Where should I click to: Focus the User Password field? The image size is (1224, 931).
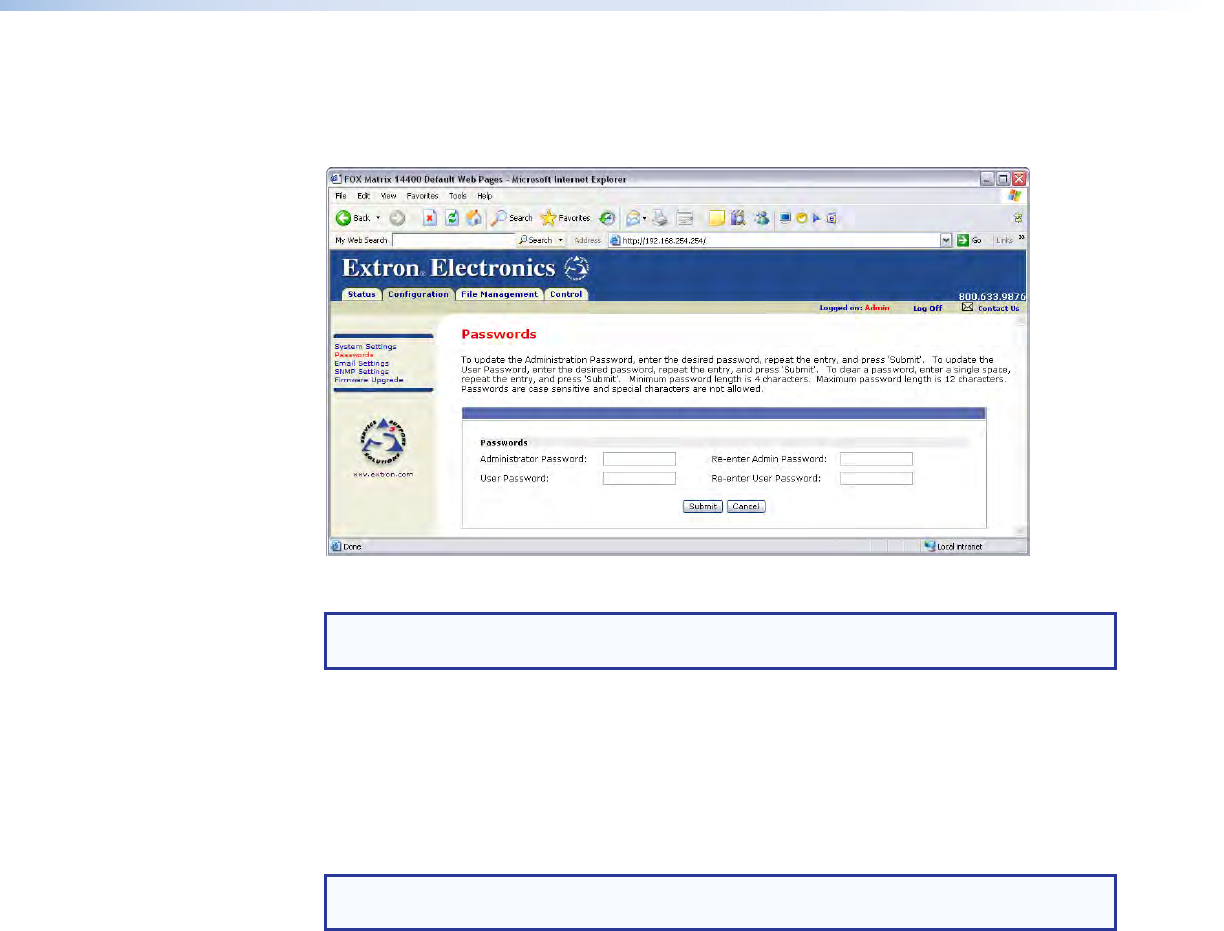pos(640,478)
